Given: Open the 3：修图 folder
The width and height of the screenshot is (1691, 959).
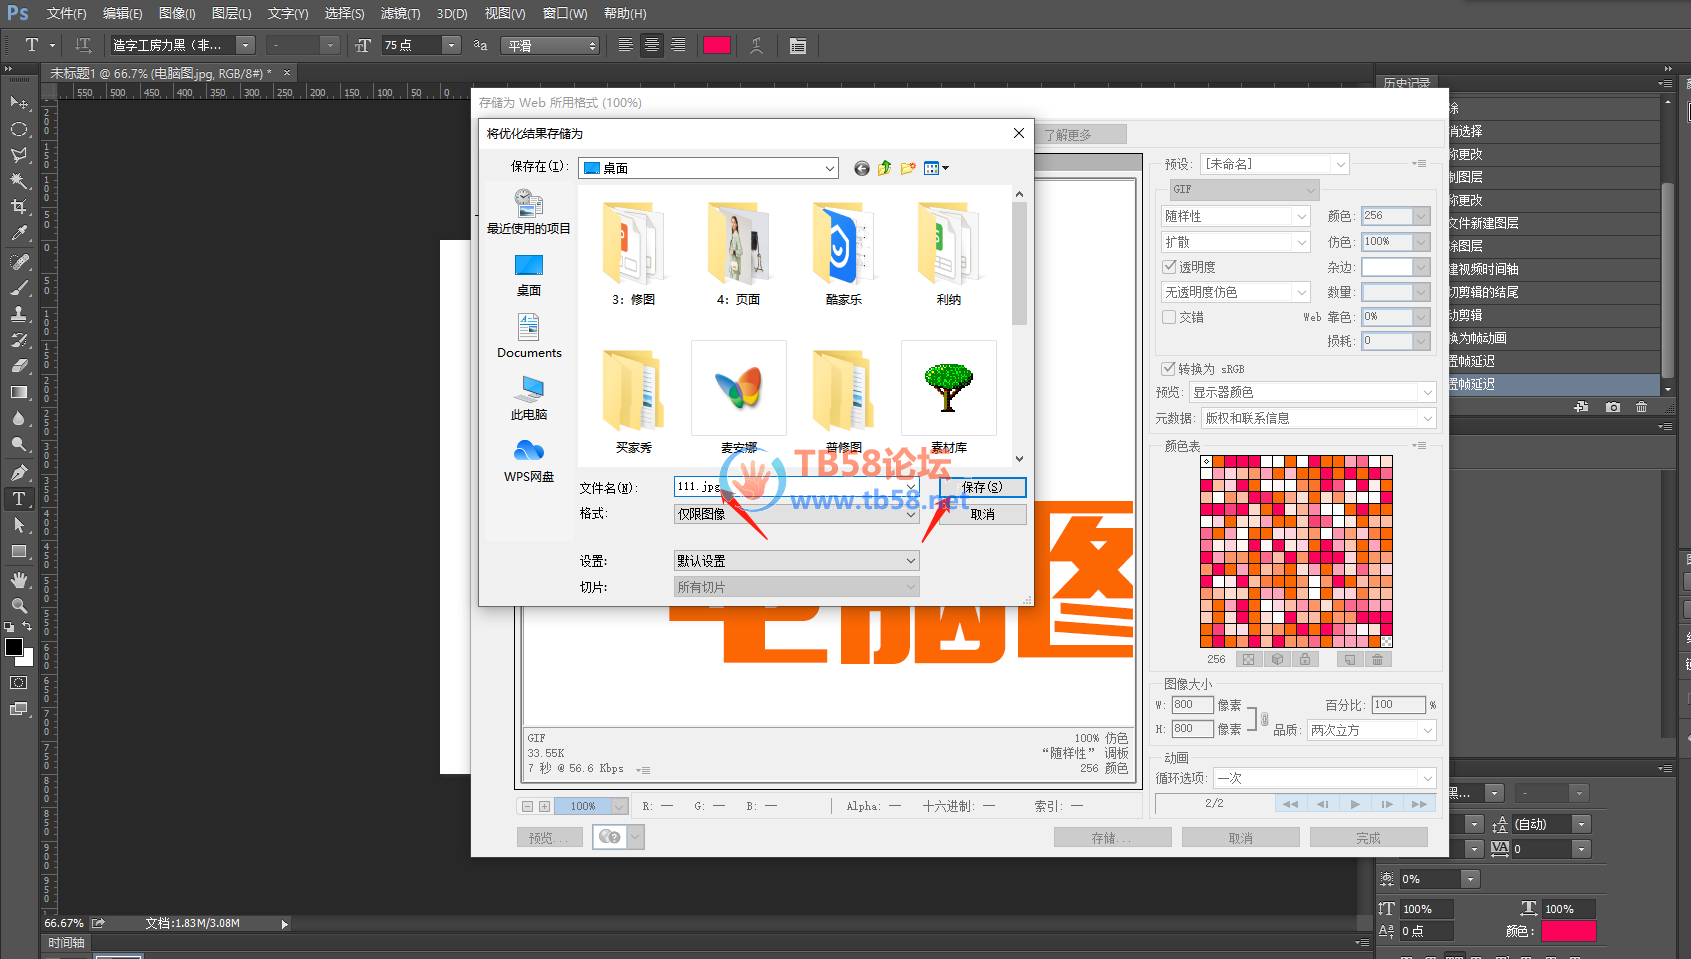Looking at the screenshot, I should (633, 253).
